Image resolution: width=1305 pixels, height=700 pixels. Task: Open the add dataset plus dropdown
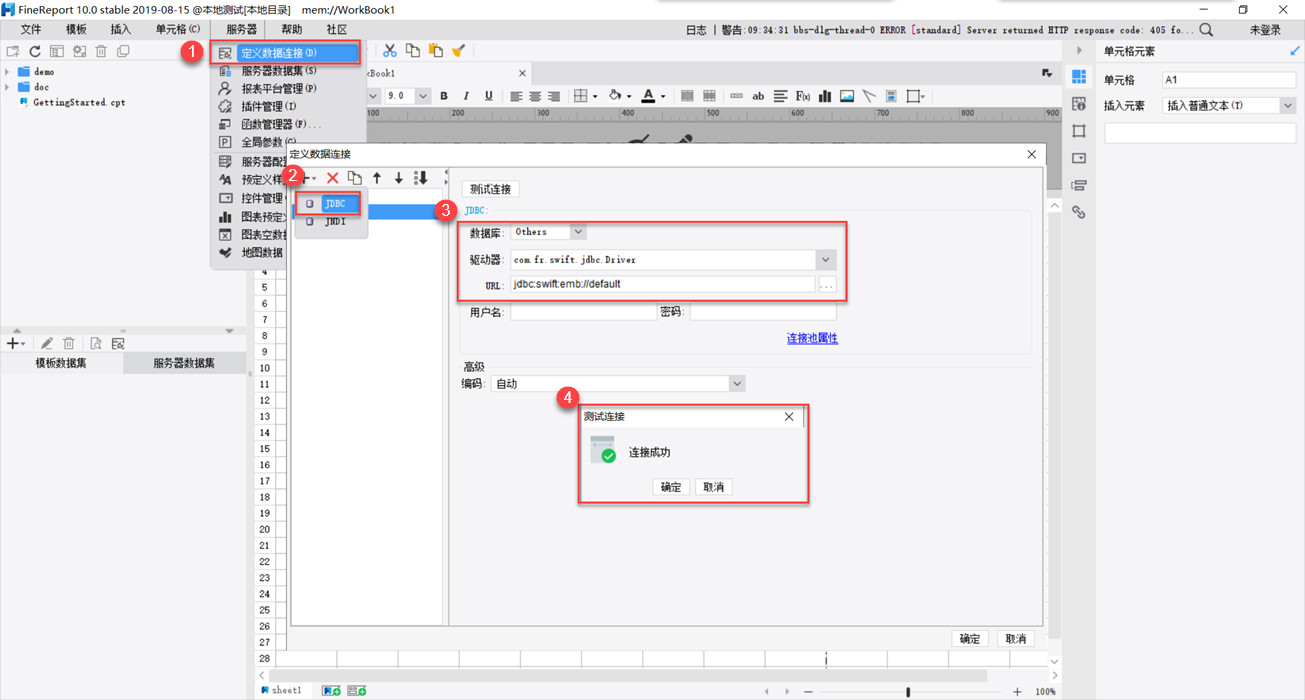coord(16,343)
